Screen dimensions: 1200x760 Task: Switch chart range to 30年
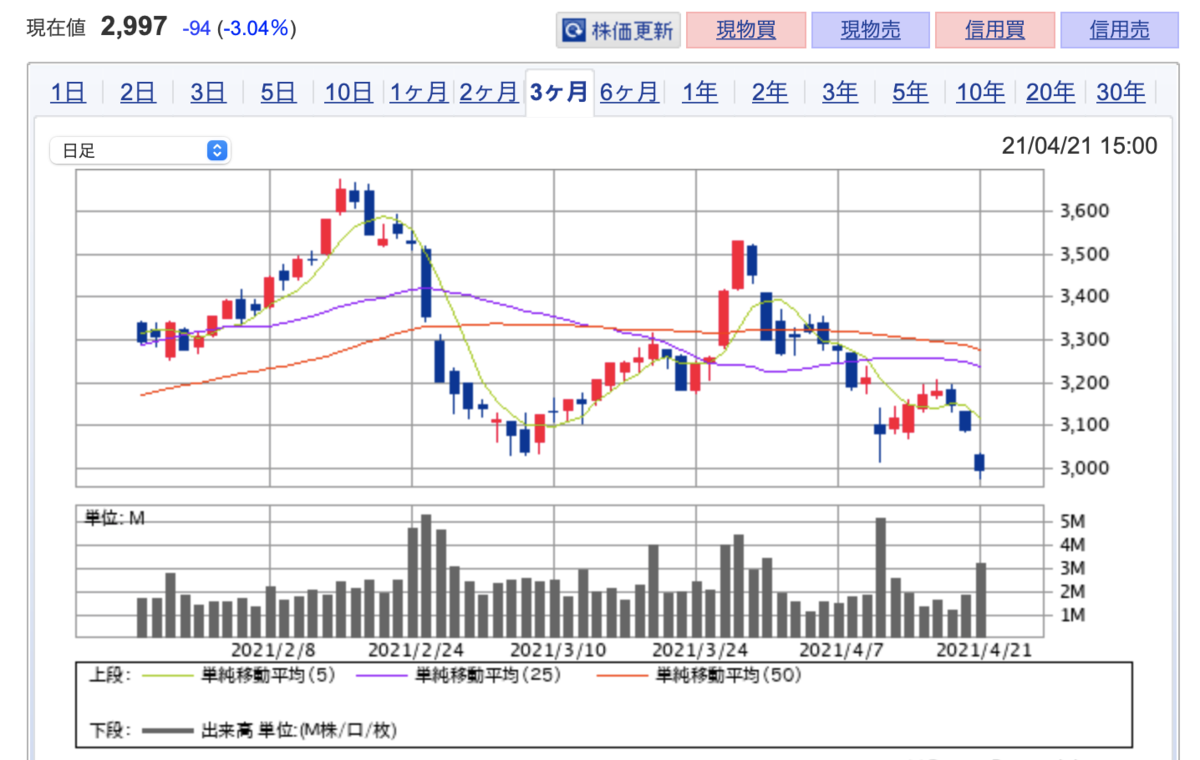[1120, 93]
